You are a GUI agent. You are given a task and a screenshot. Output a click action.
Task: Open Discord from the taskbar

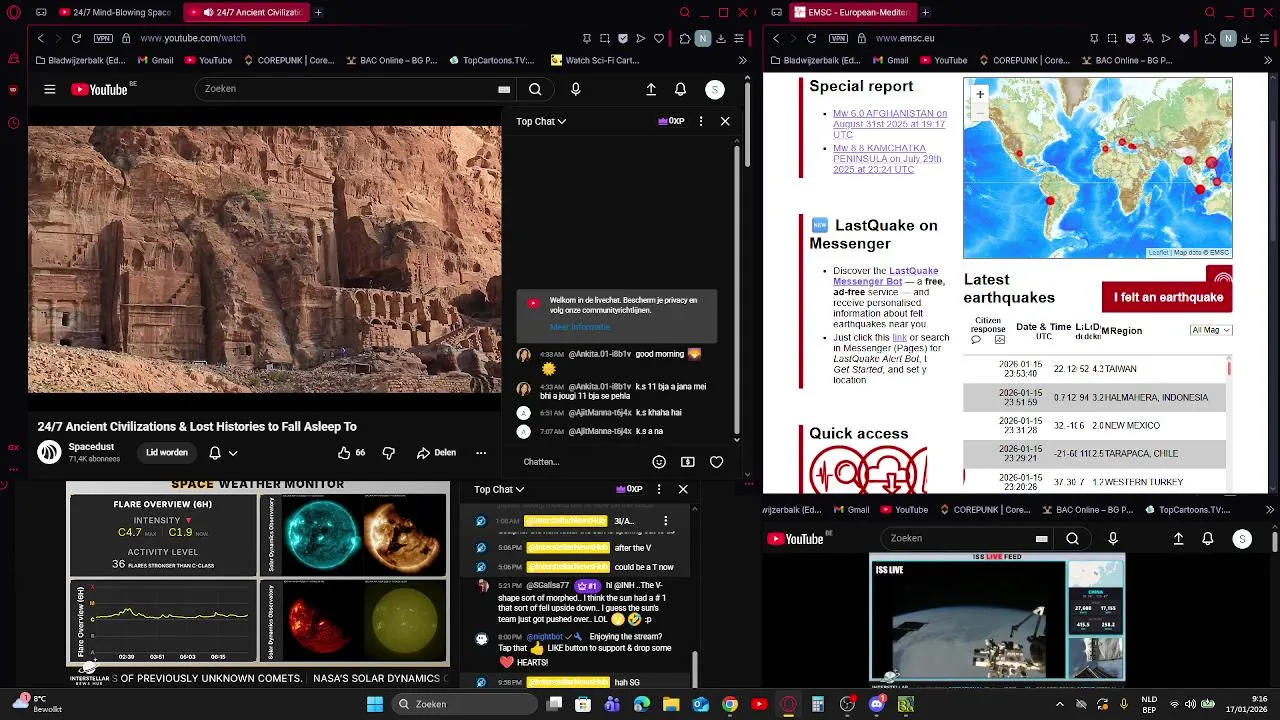[877, 704]
